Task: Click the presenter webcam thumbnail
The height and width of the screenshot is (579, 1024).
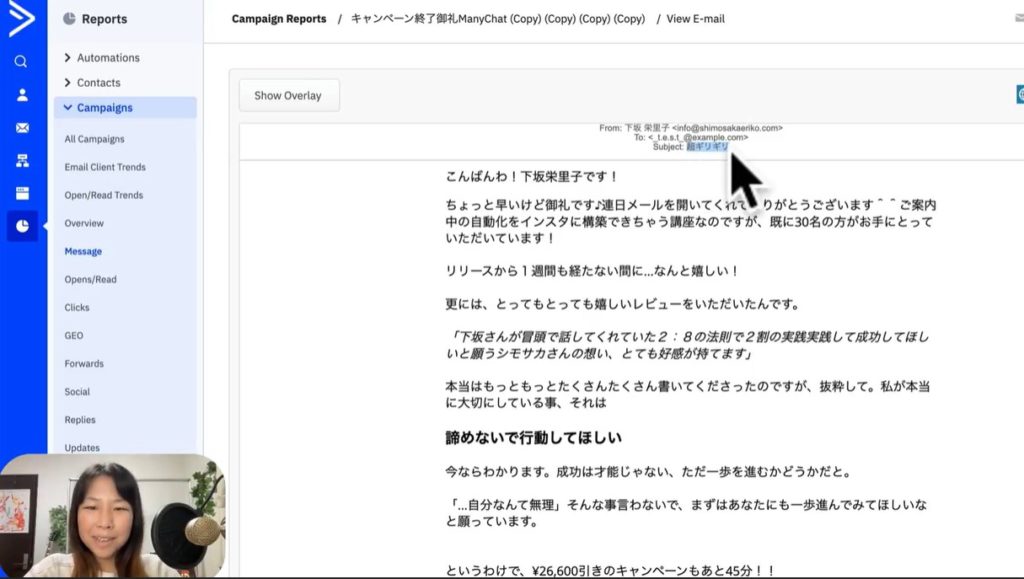Action: 112,516
